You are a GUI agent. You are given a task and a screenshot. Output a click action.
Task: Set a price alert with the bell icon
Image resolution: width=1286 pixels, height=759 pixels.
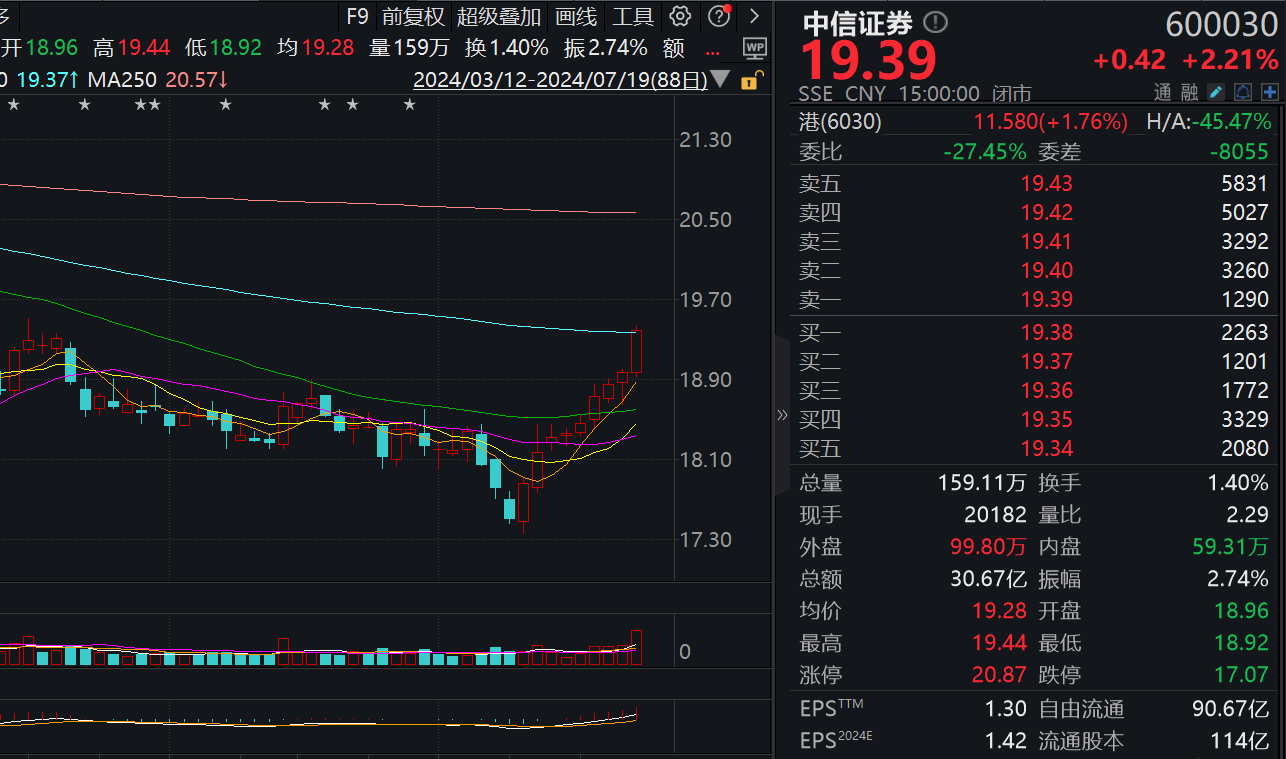(x=1243, y=93)
